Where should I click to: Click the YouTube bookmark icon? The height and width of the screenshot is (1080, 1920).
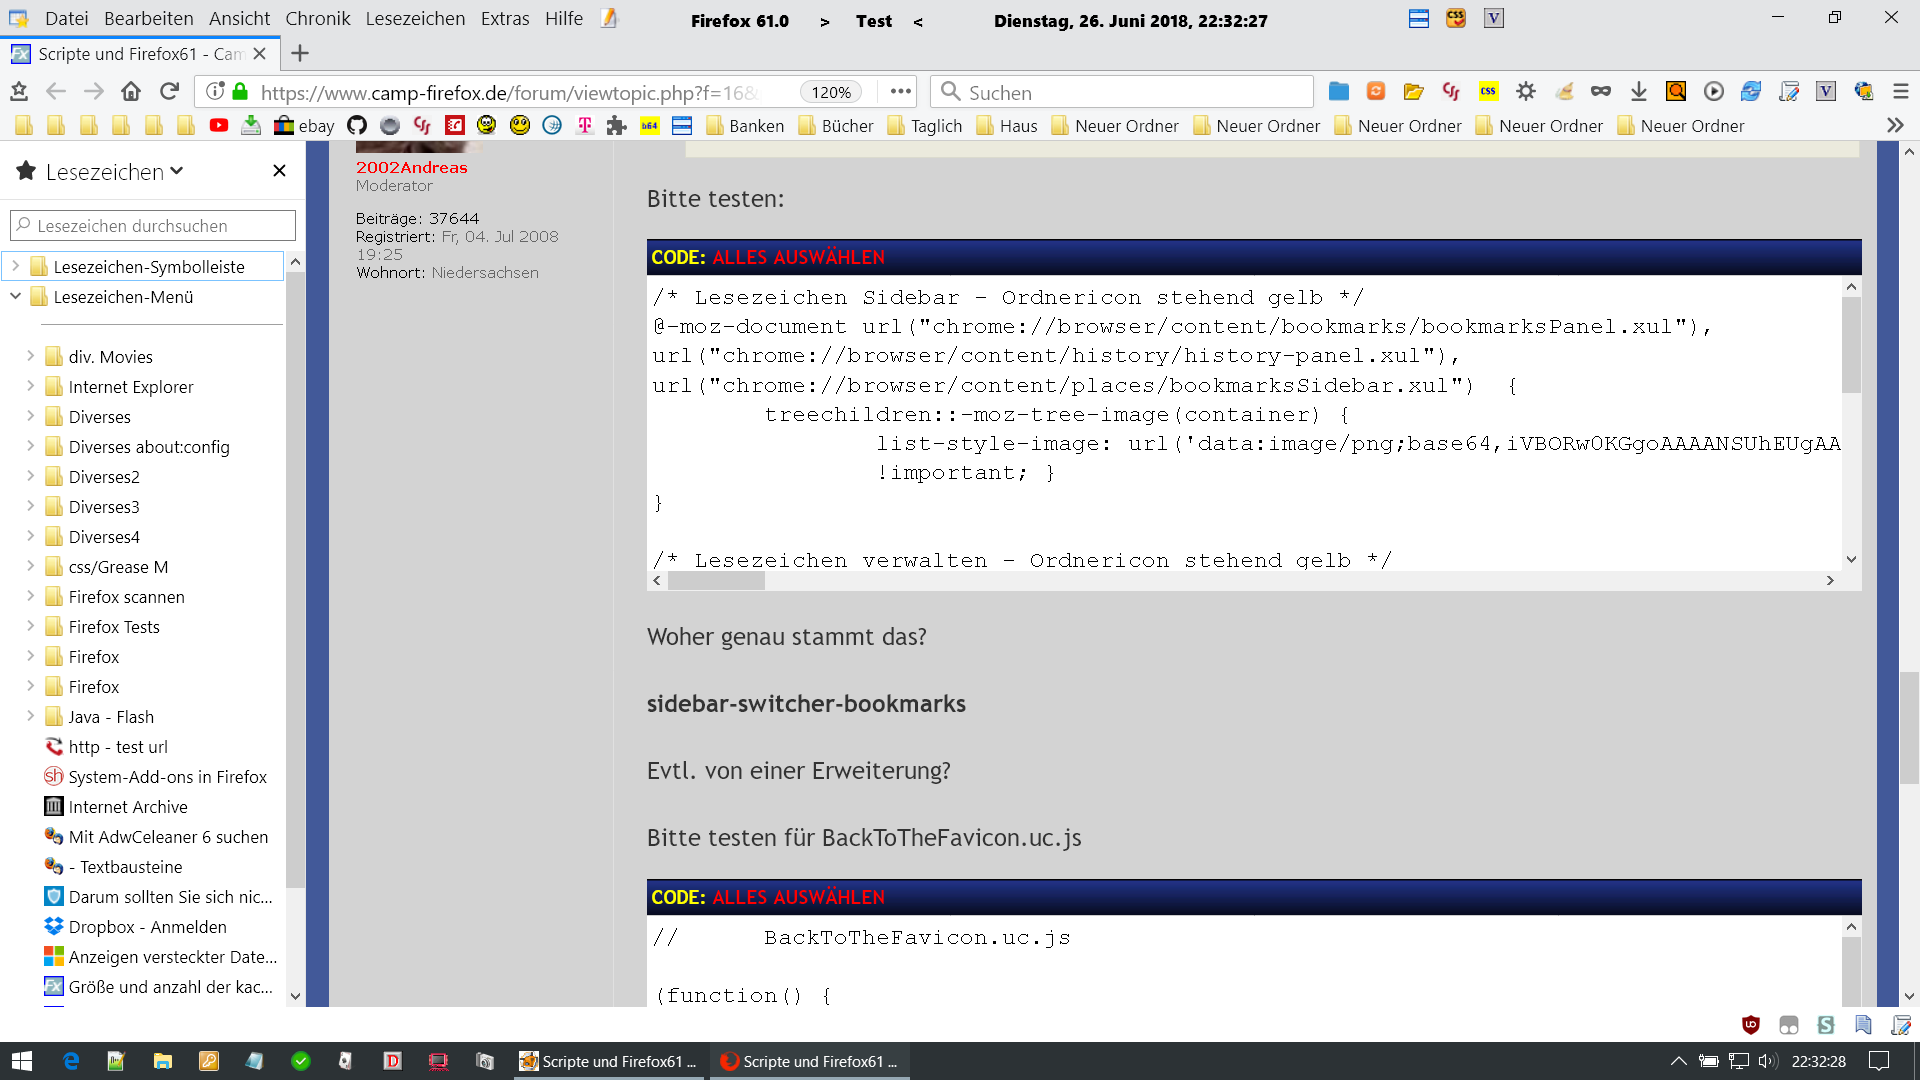(x=218, y=126)
